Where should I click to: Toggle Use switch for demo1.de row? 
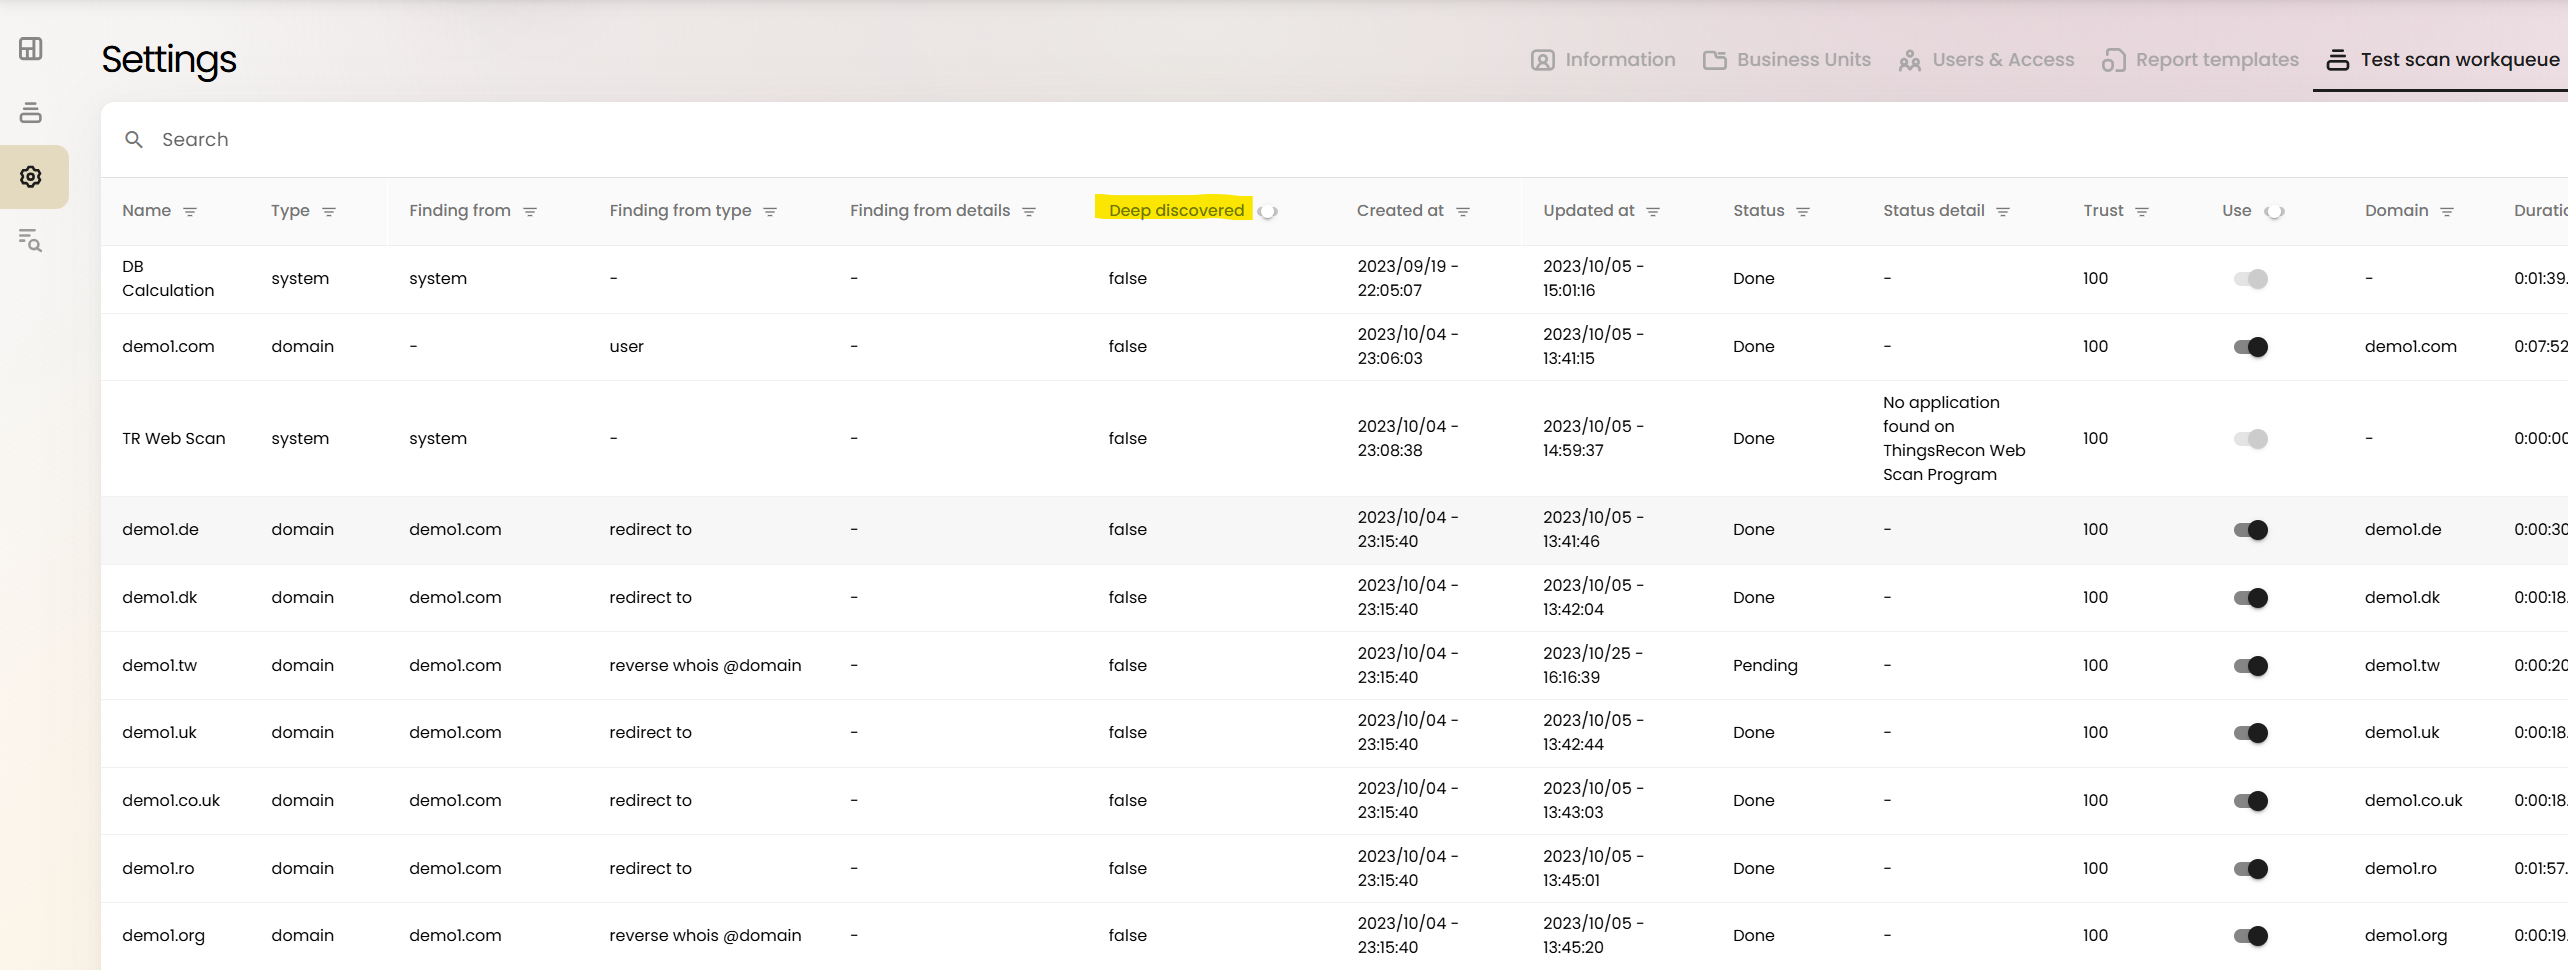[2251, 530]
